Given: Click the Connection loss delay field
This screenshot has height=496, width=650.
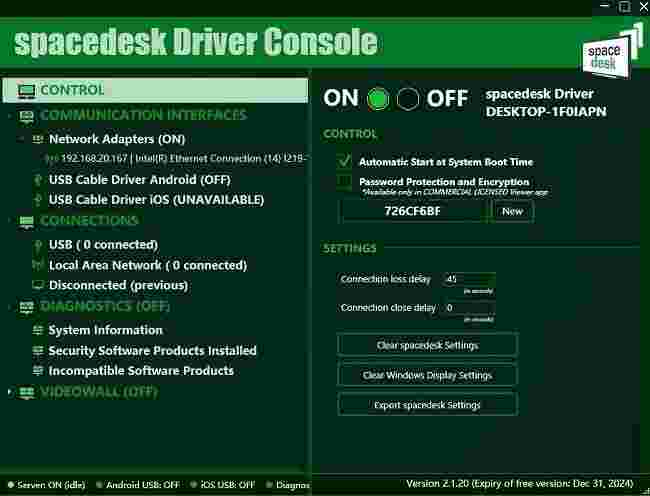Looking at the screenshot, I should coord(469,279).
